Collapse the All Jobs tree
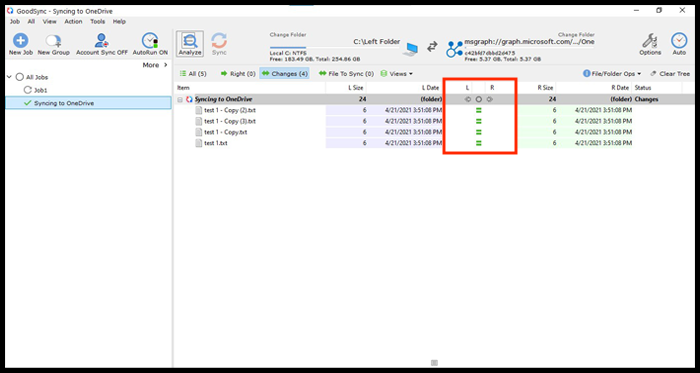 point(9,77)
